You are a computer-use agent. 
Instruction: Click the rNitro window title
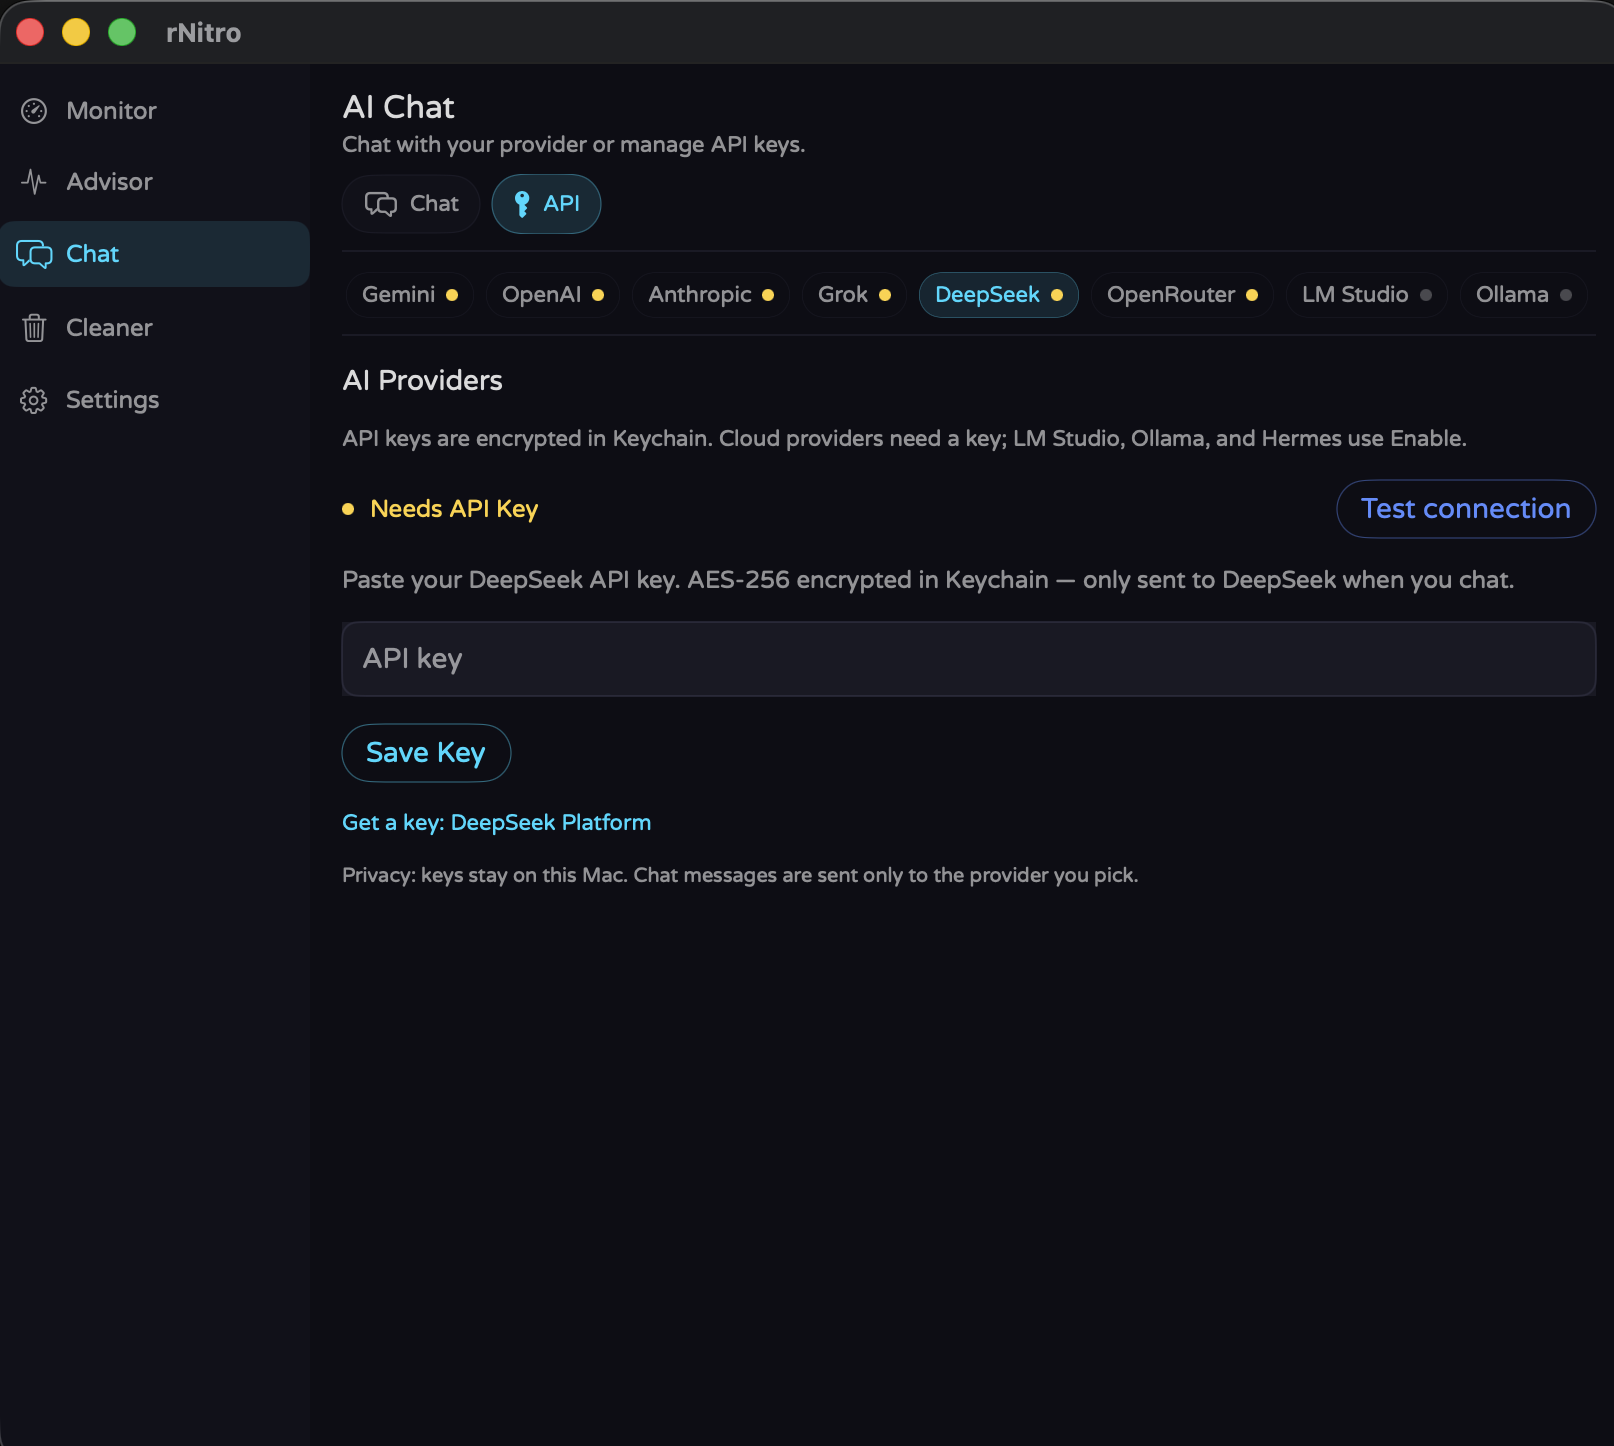coord(204,33)
